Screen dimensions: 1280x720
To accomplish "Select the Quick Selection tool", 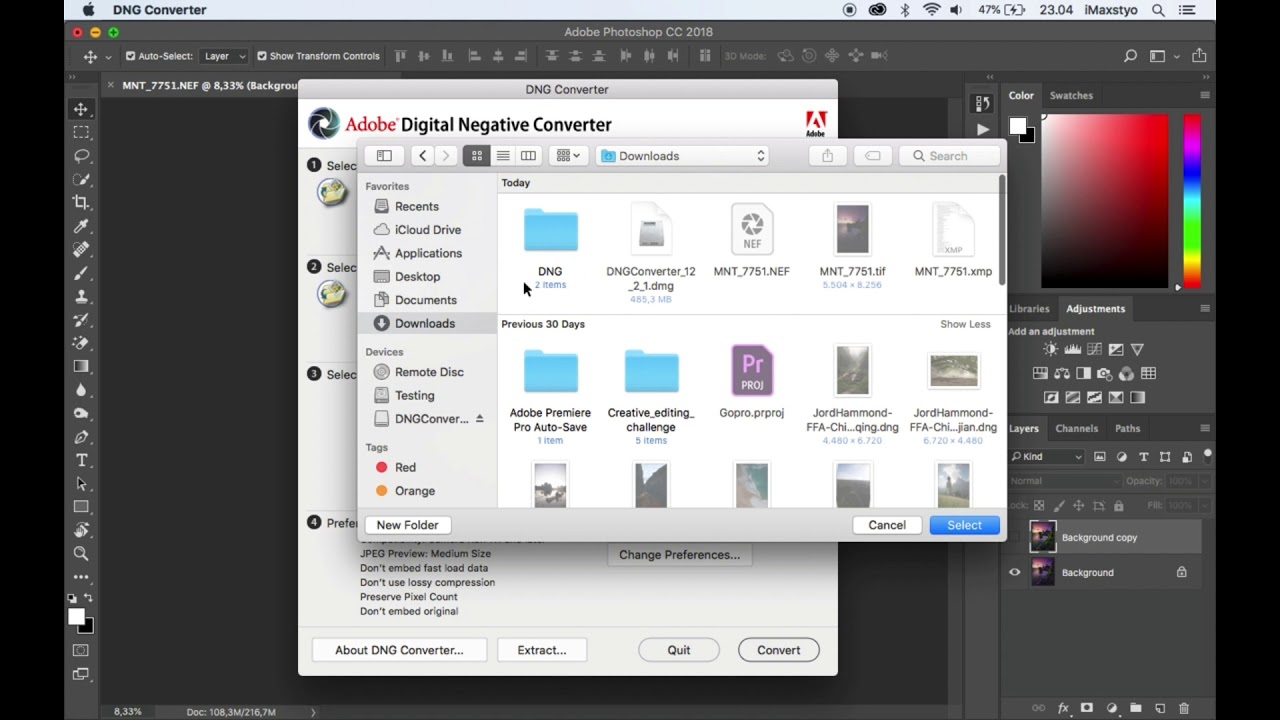I will click(x=81, y=179).
